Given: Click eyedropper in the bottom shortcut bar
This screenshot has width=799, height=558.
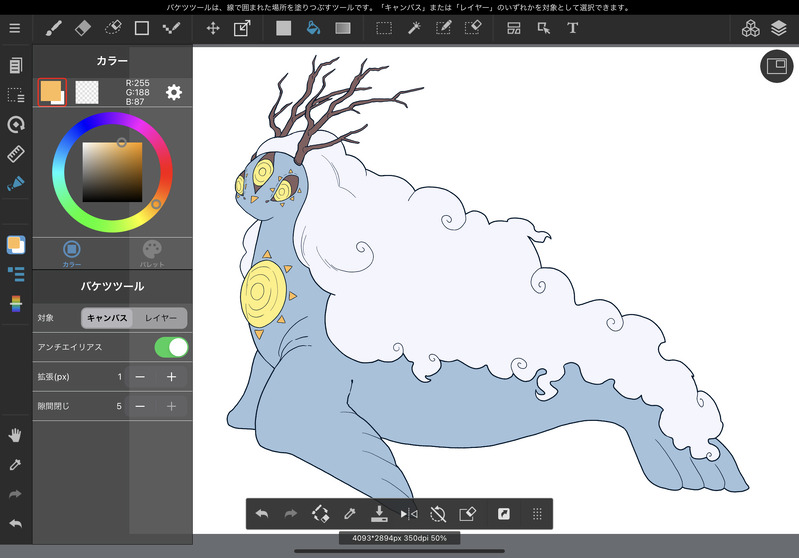Looking at the screenshot, I should [350, 514].
